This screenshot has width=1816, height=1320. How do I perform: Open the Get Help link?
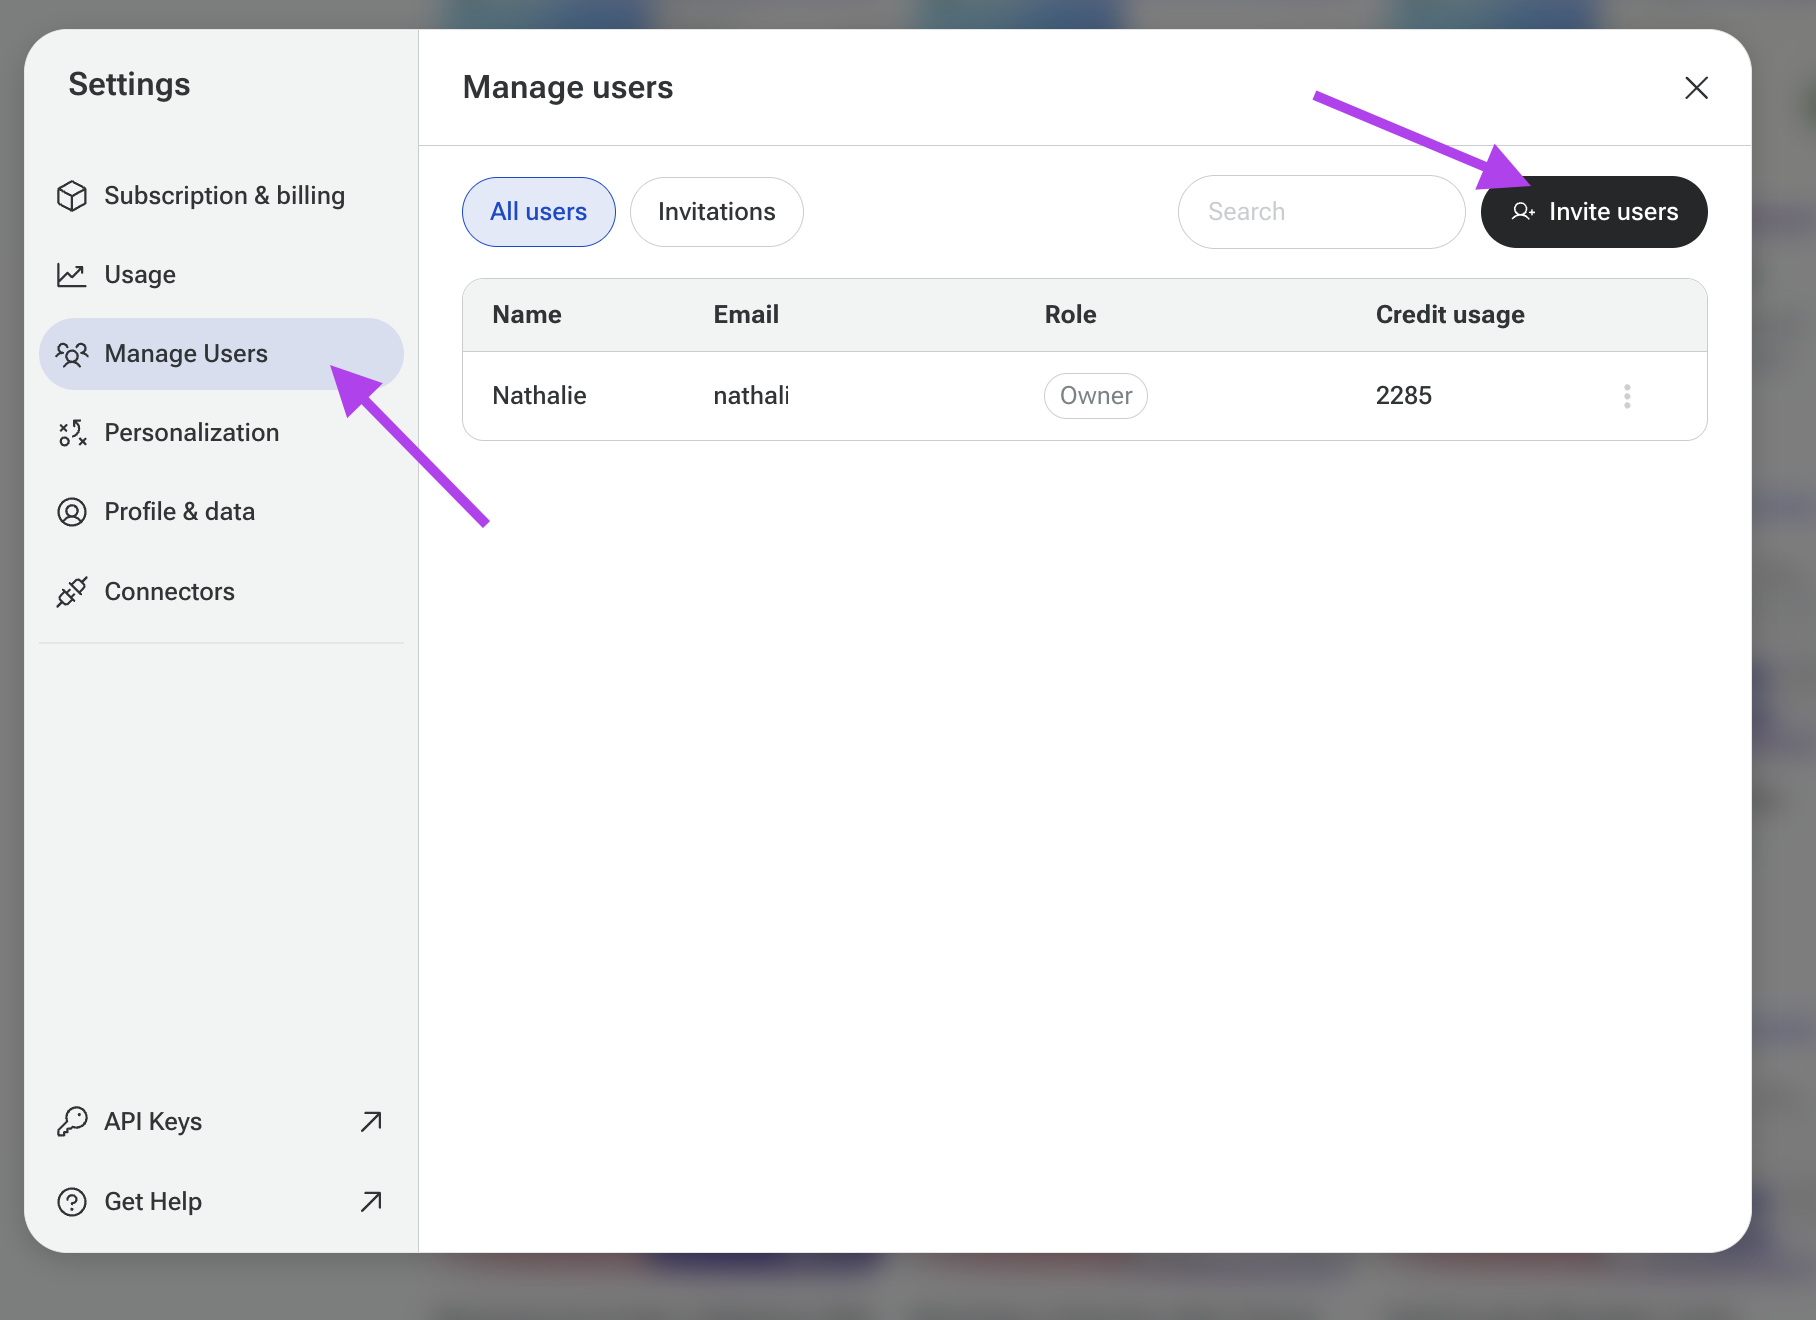221,1201
